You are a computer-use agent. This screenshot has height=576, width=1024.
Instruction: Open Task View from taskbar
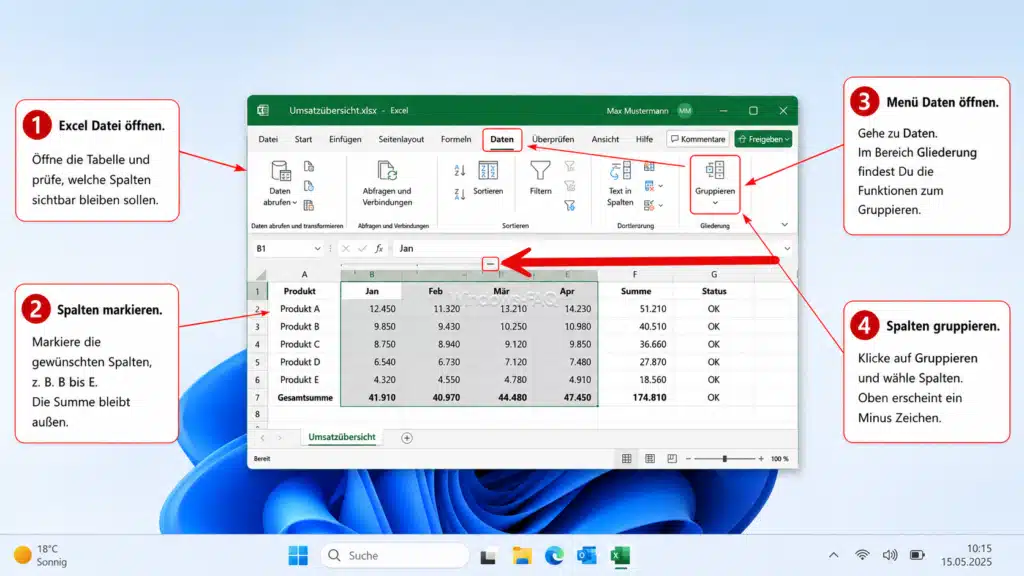488,556
